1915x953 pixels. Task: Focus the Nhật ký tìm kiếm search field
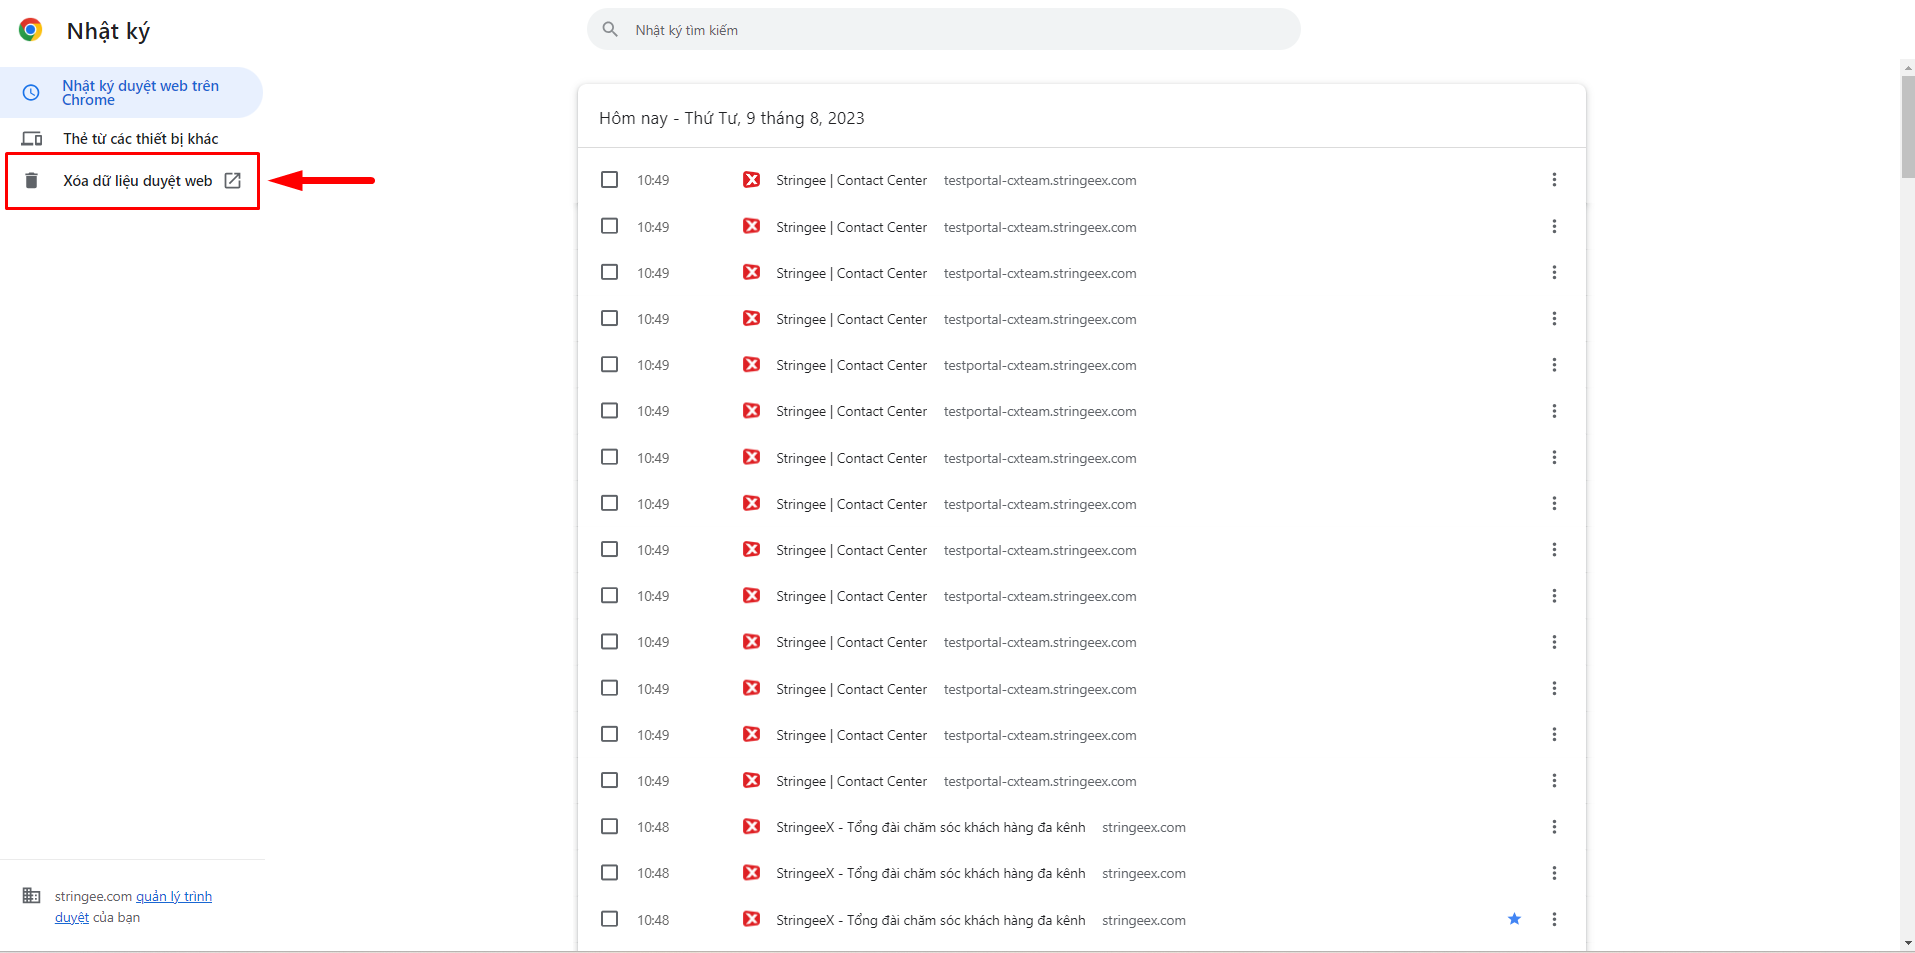(950, 30)
